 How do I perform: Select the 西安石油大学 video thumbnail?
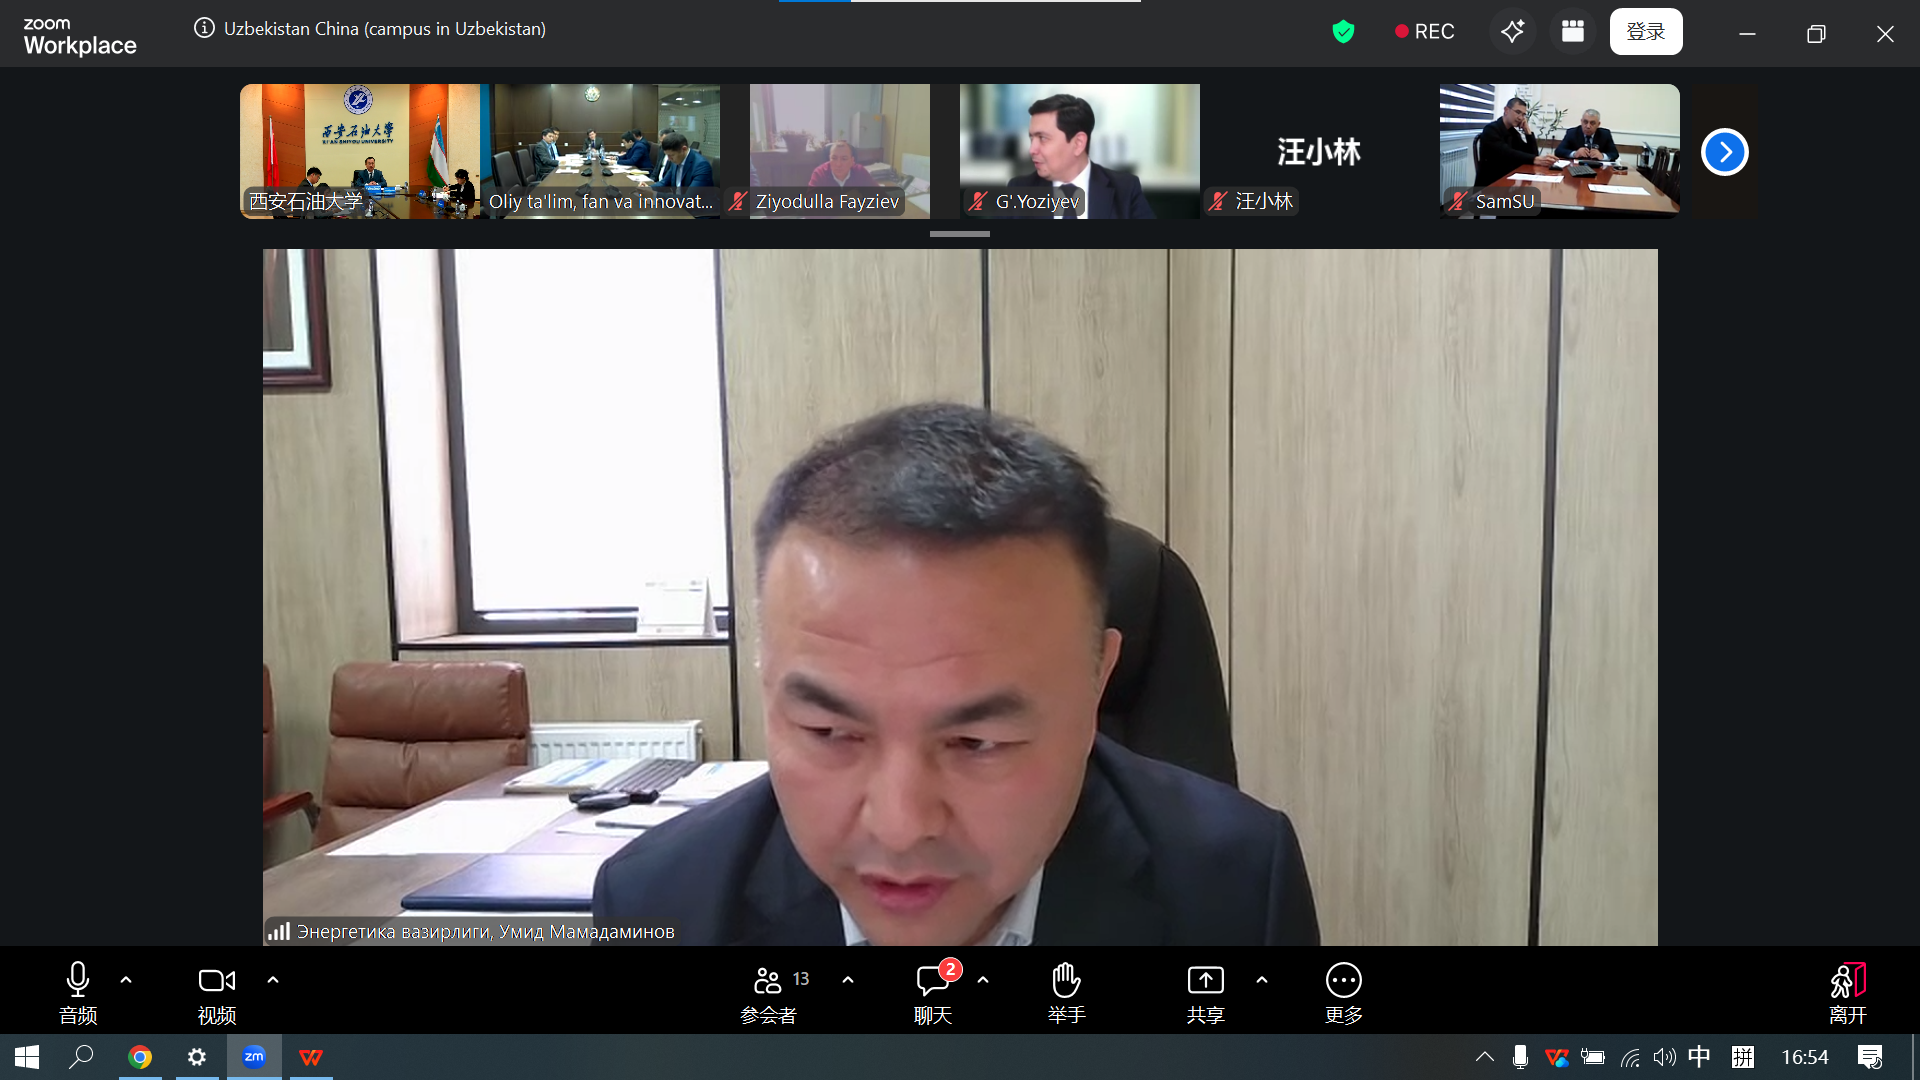(360, 150)
